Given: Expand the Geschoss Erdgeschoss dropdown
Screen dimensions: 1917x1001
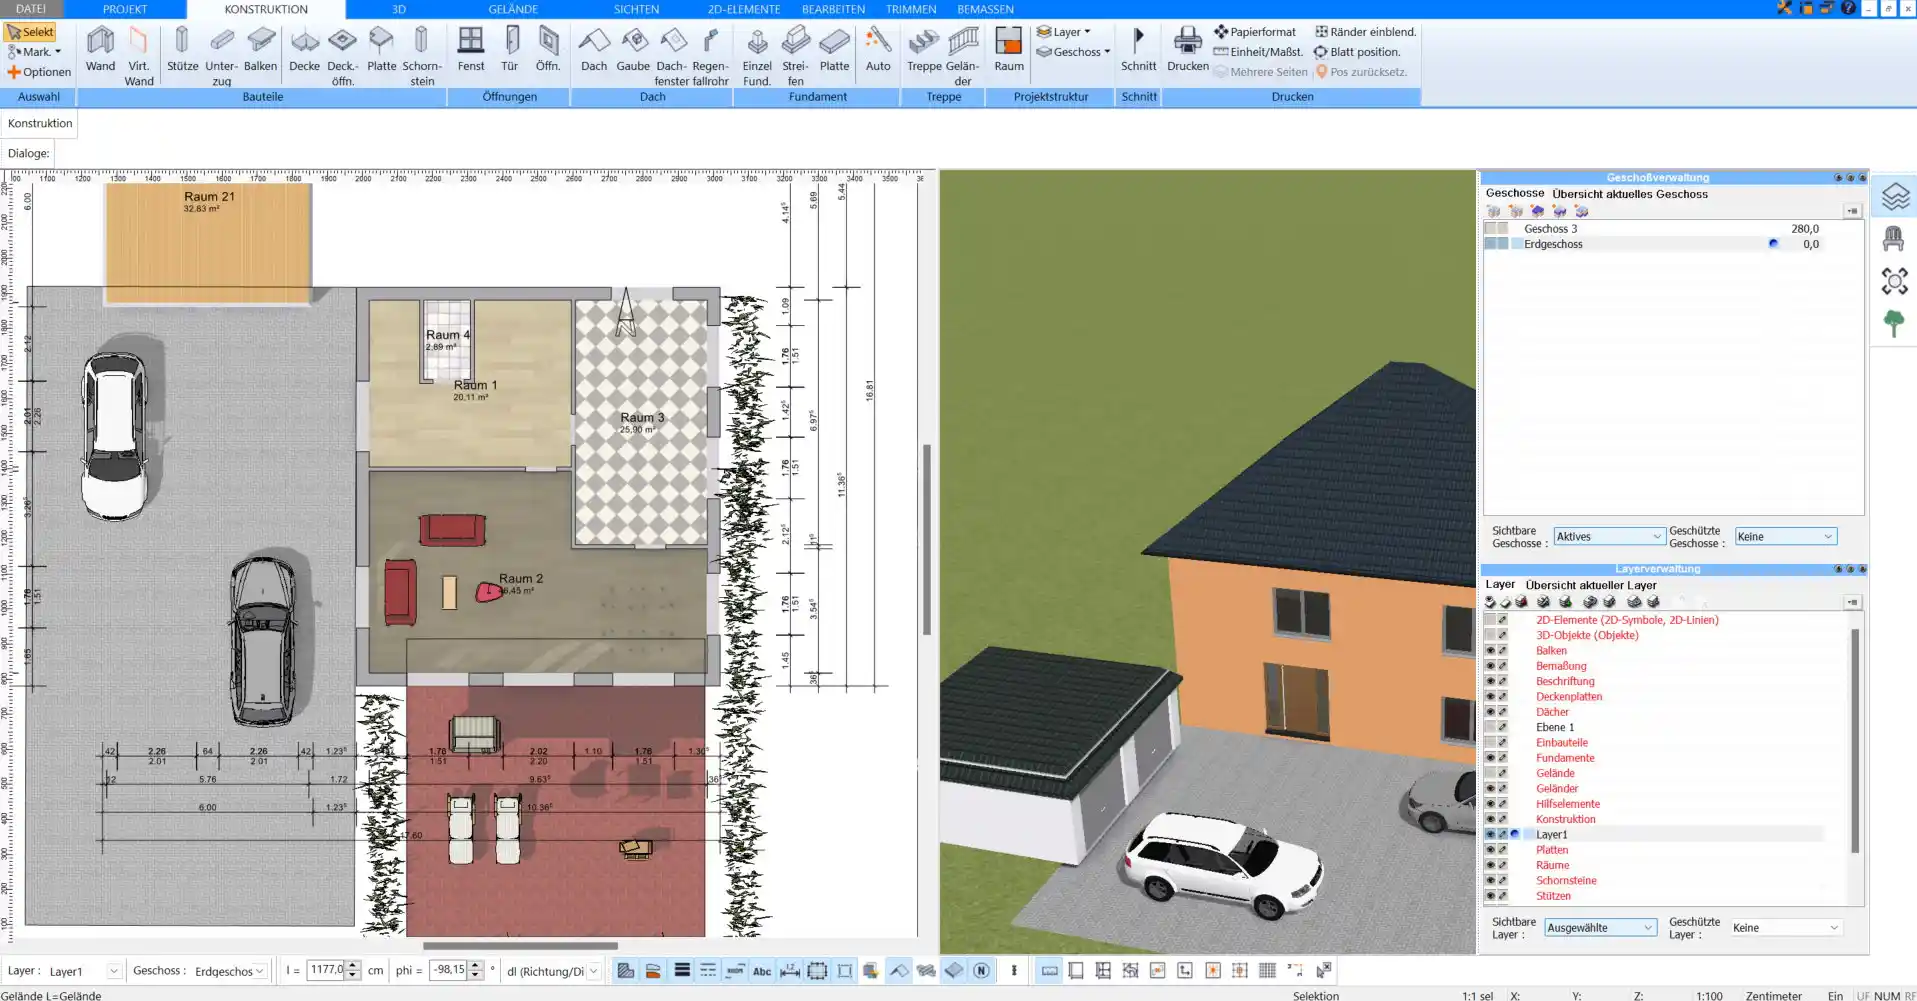Looking at the screenshot, I should [x=260, y=971].
